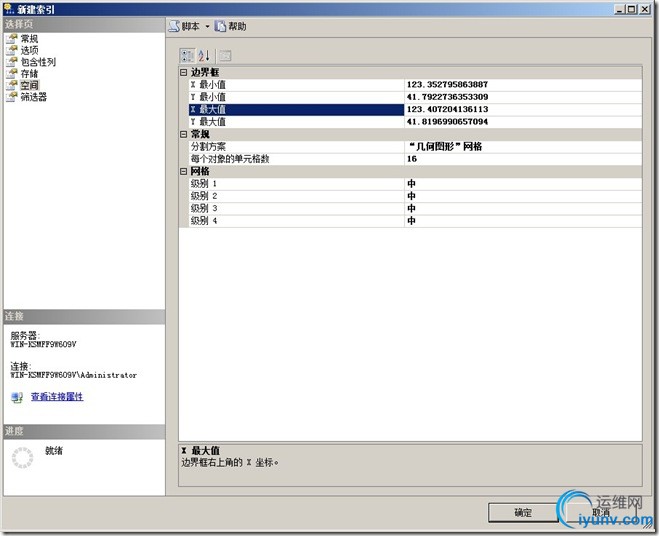Image resolution: width=659 pixels, height=536 pixels.
Task: Click the property pages icon
Action: [x=226, y=55]
